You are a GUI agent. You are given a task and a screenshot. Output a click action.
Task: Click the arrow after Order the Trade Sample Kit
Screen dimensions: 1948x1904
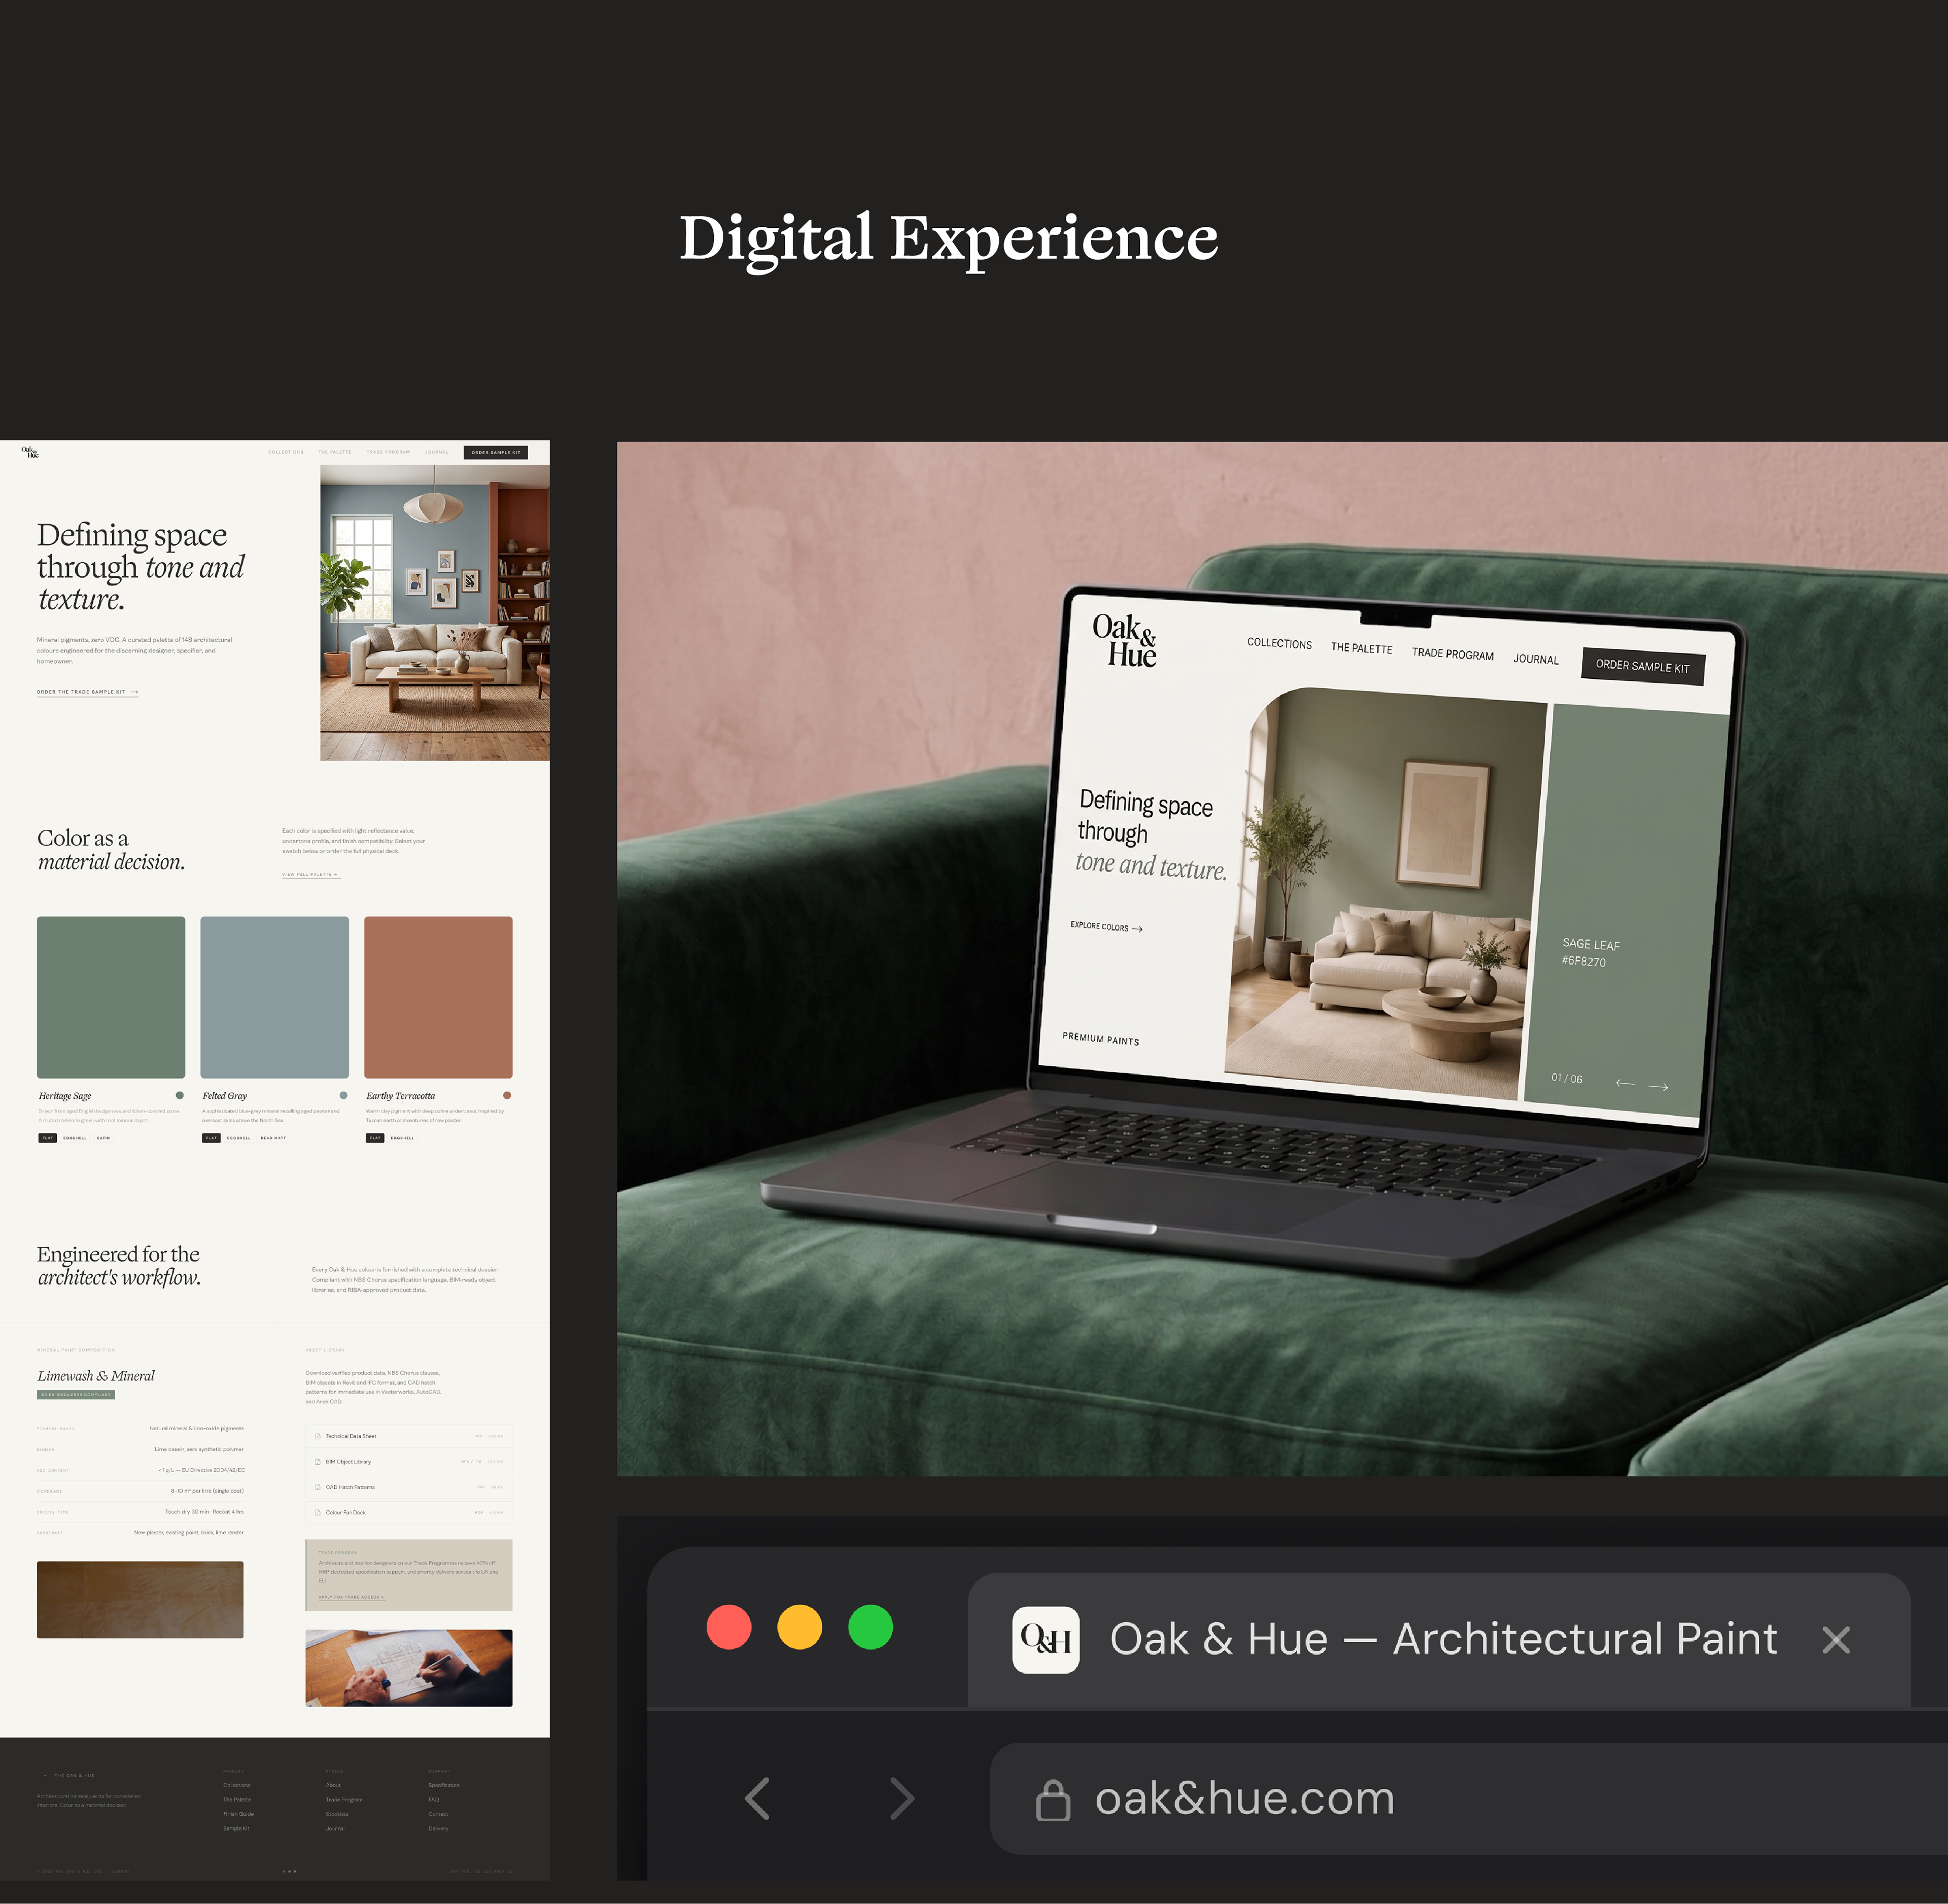(134, 692)
